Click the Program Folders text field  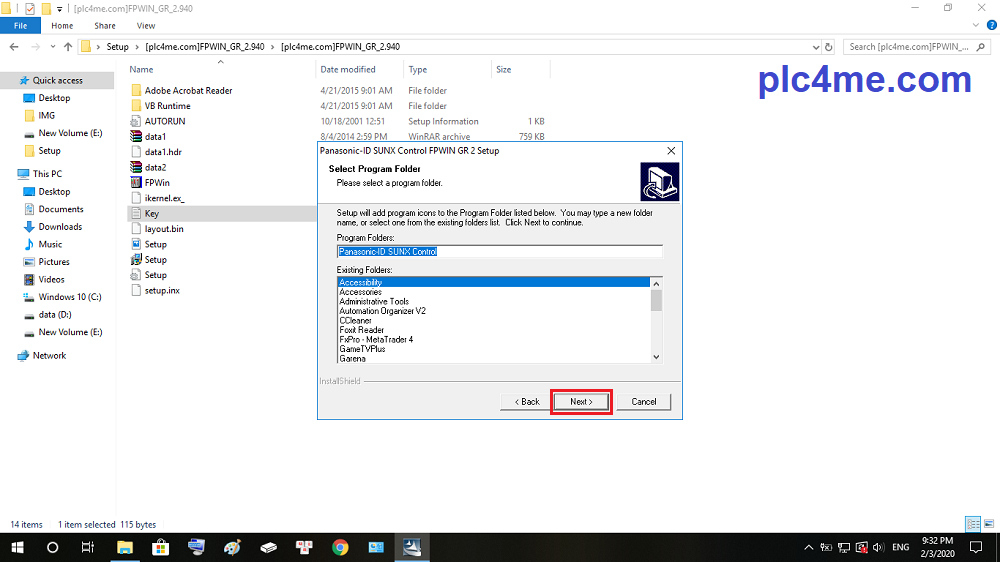pos(499,252)
